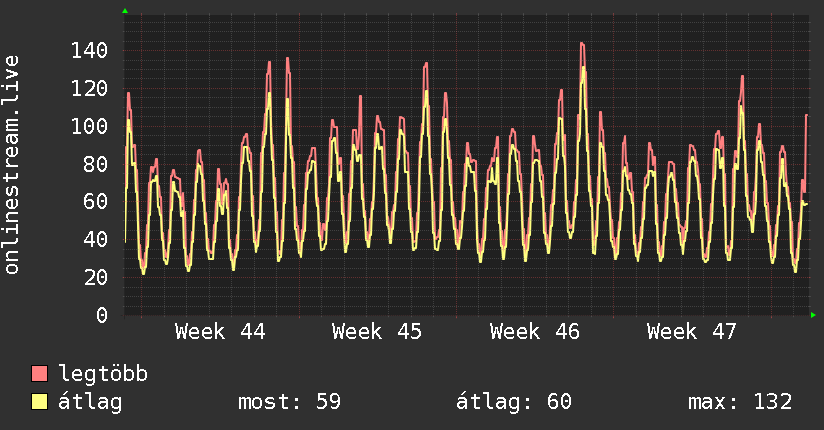This screenshot has height=430, width=824.
Task: Click the legtöbb legend label
Action: point(103,373)
